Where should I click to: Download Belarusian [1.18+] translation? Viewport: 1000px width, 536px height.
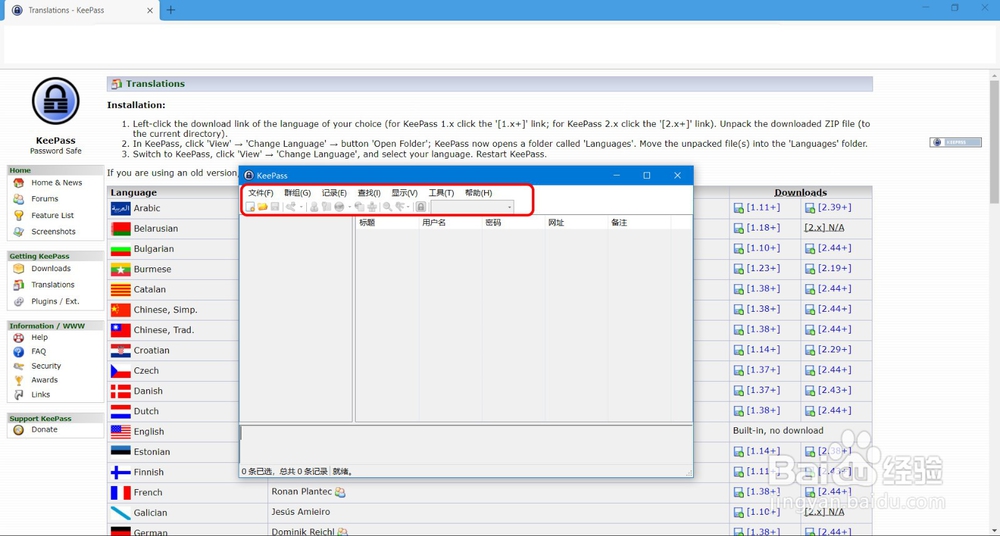click(763, 228)
